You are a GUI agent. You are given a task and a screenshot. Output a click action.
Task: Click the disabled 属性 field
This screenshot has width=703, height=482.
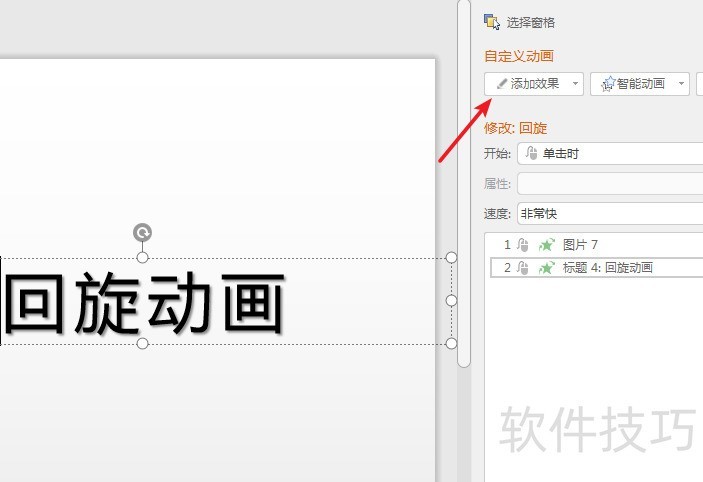(610, 184)
